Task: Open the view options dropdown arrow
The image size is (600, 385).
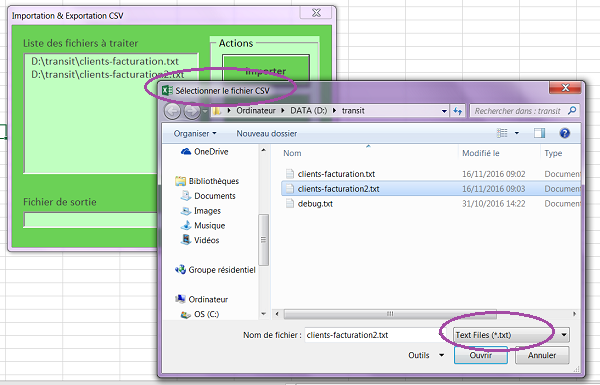Action: click(517, 133)
